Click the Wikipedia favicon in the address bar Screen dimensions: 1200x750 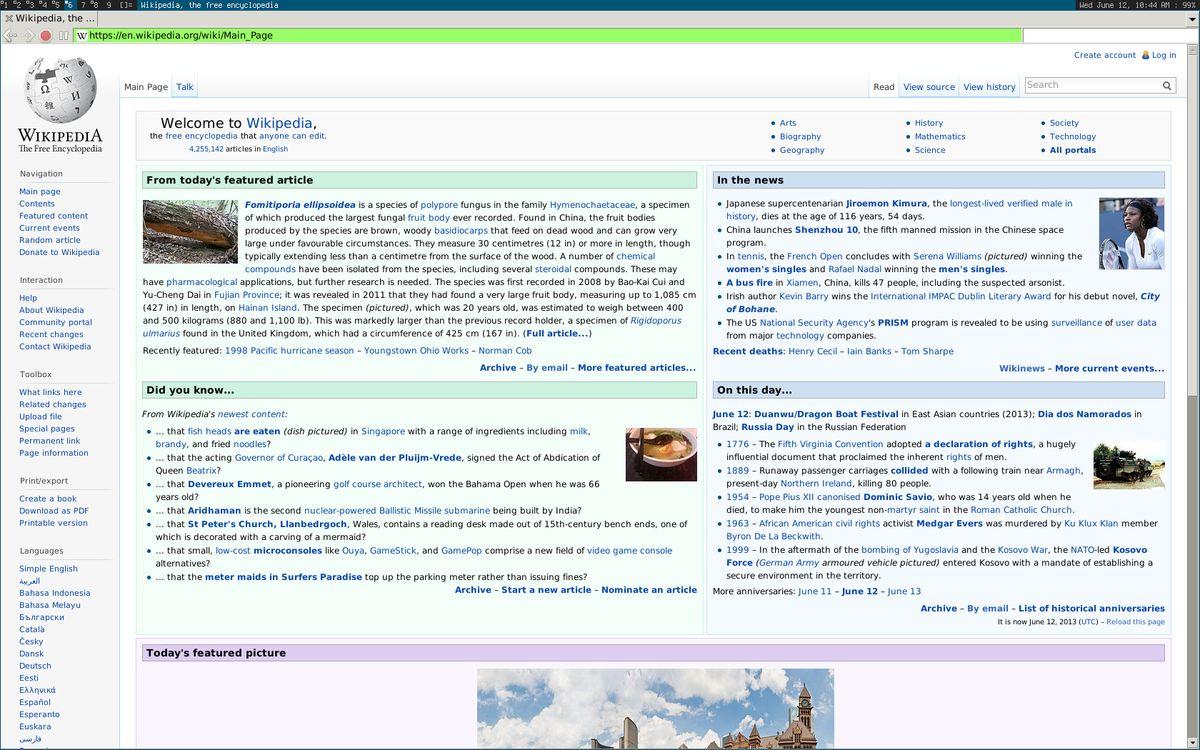(82, 36)
